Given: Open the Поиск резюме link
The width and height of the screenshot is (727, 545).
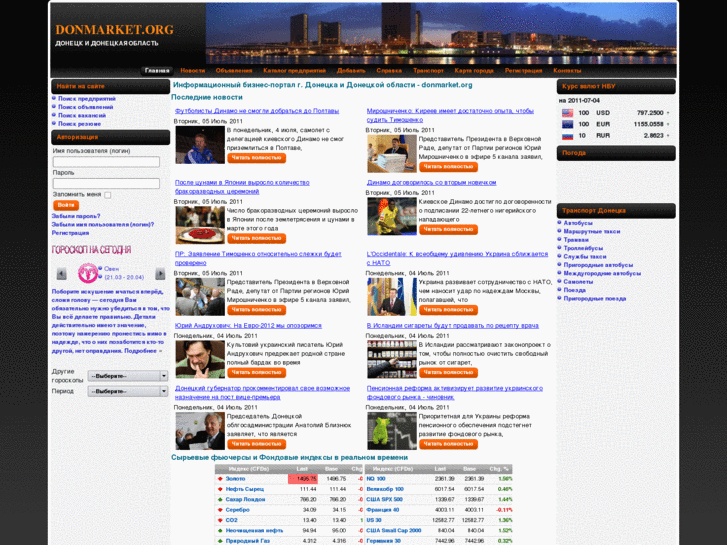Looking at the screenshot, I should [79, 124].
